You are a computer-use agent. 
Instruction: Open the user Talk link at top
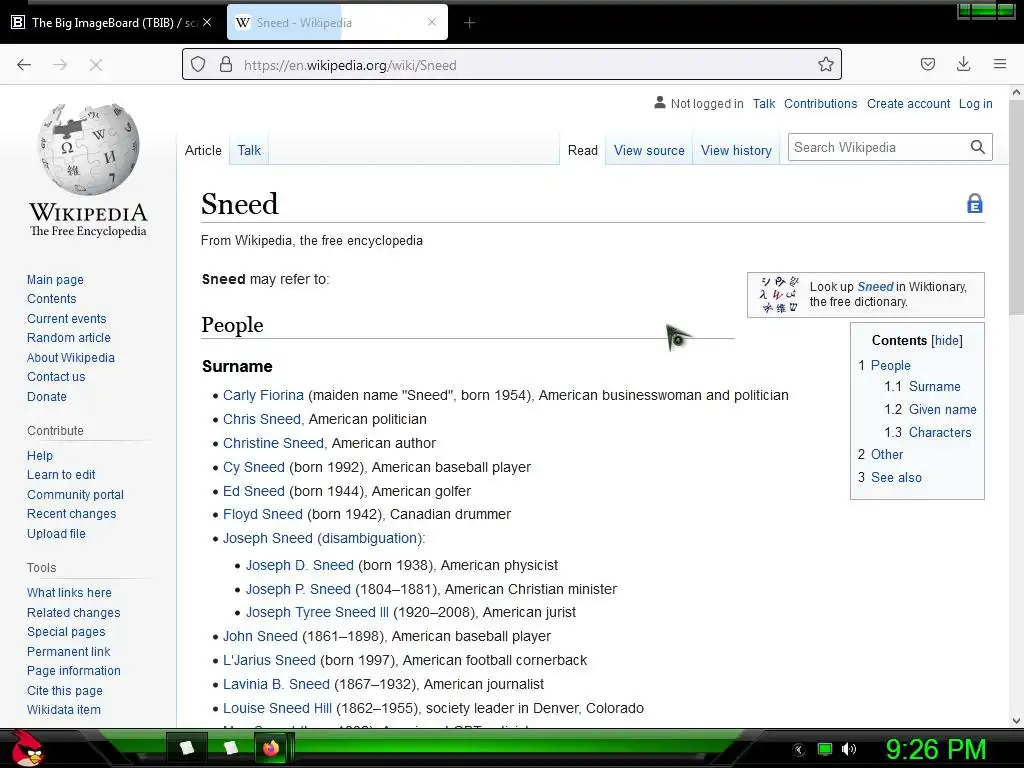[763, 104]
